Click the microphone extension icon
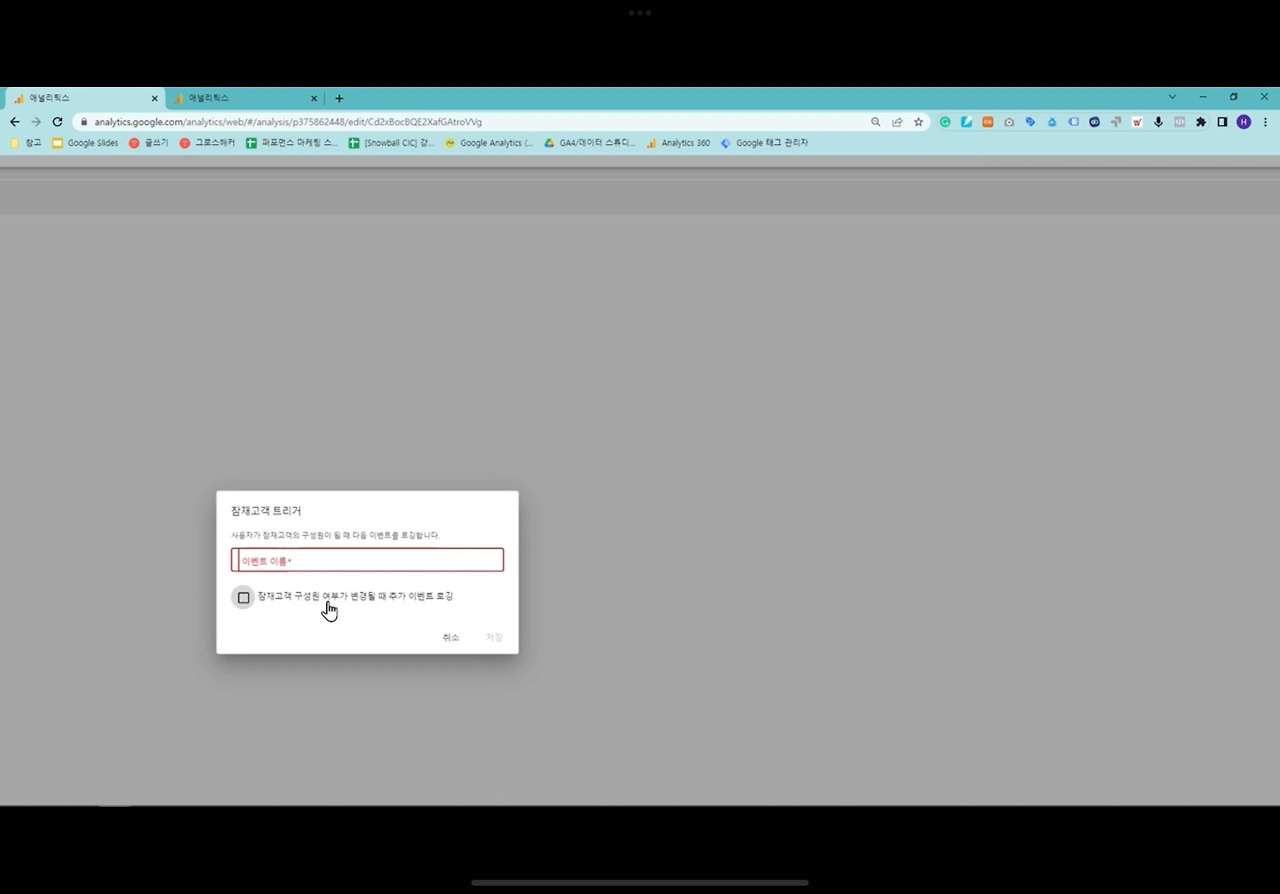Viewport: 1280px width, 894px height. (x=1158, y=122)
